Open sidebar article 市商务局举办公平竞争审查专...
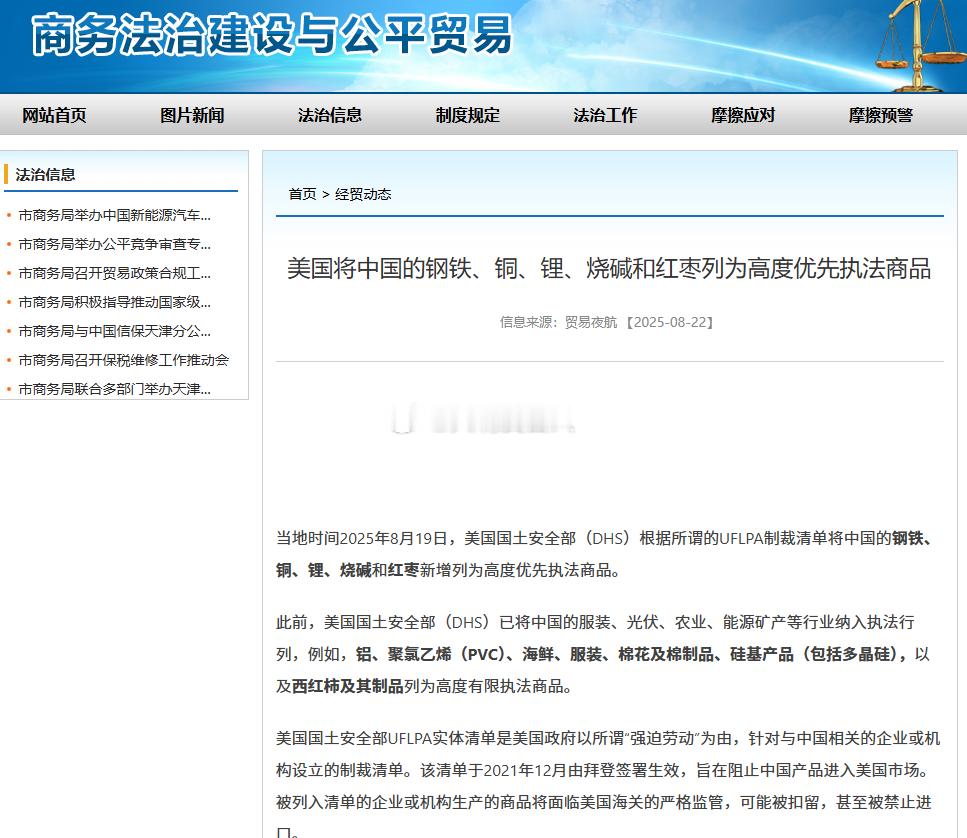 [x=115, y=244]
